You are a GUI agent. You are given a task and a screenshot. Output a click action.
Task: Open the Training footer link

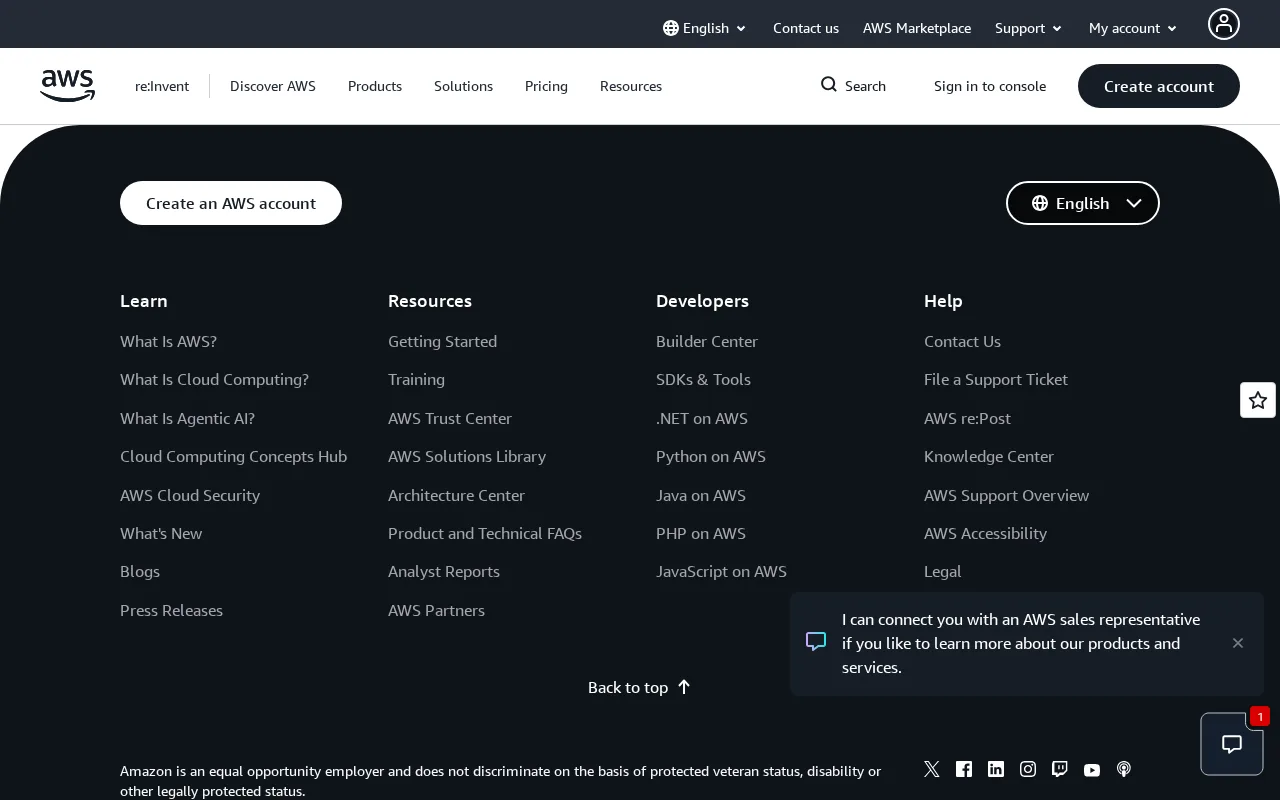tap(416, 379)
